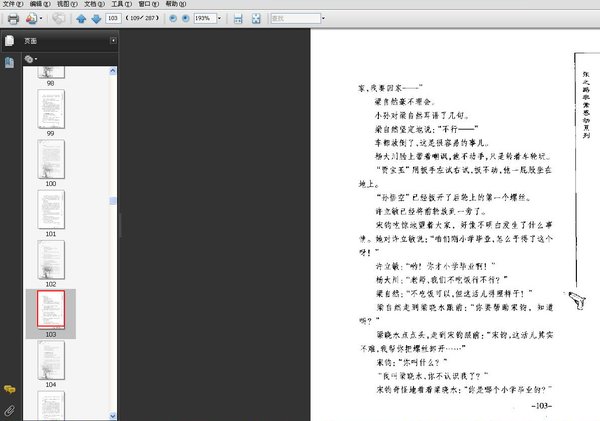Viewport: 600px width, 421px height.
Task: Select the page 101 thumbnail
Action: point(51,208)
